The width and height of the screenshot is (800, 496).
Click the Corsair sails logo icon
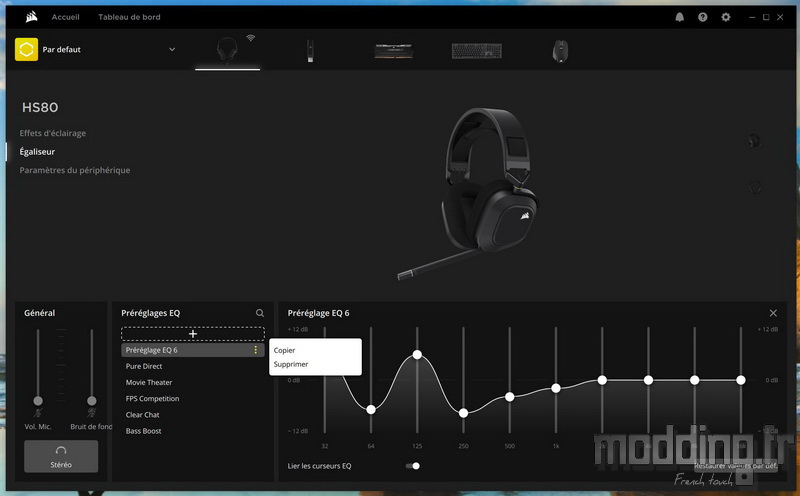32,17
